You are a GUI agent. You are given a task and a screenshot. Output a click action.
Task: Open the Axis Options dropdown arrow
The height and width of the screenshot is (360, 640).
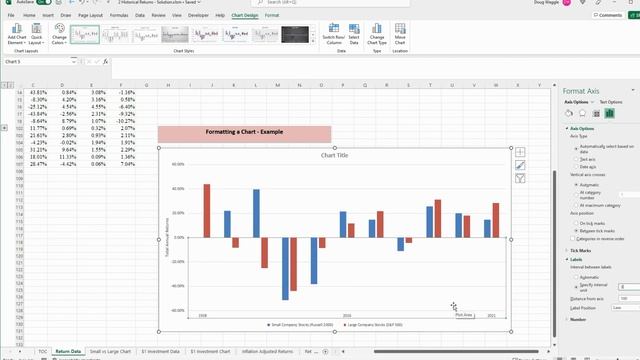click(x=592, y=102)
